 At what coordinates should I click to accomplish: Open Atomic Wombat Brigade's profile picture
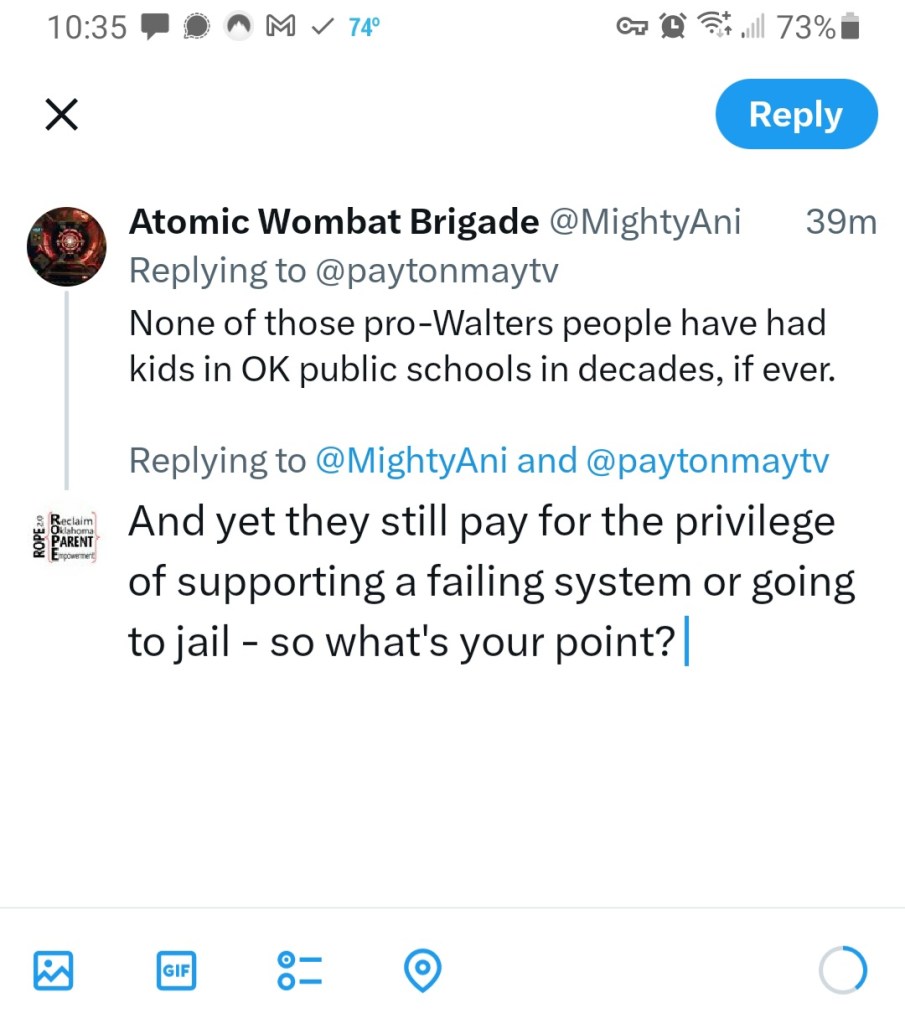click(x=65, y=247)
